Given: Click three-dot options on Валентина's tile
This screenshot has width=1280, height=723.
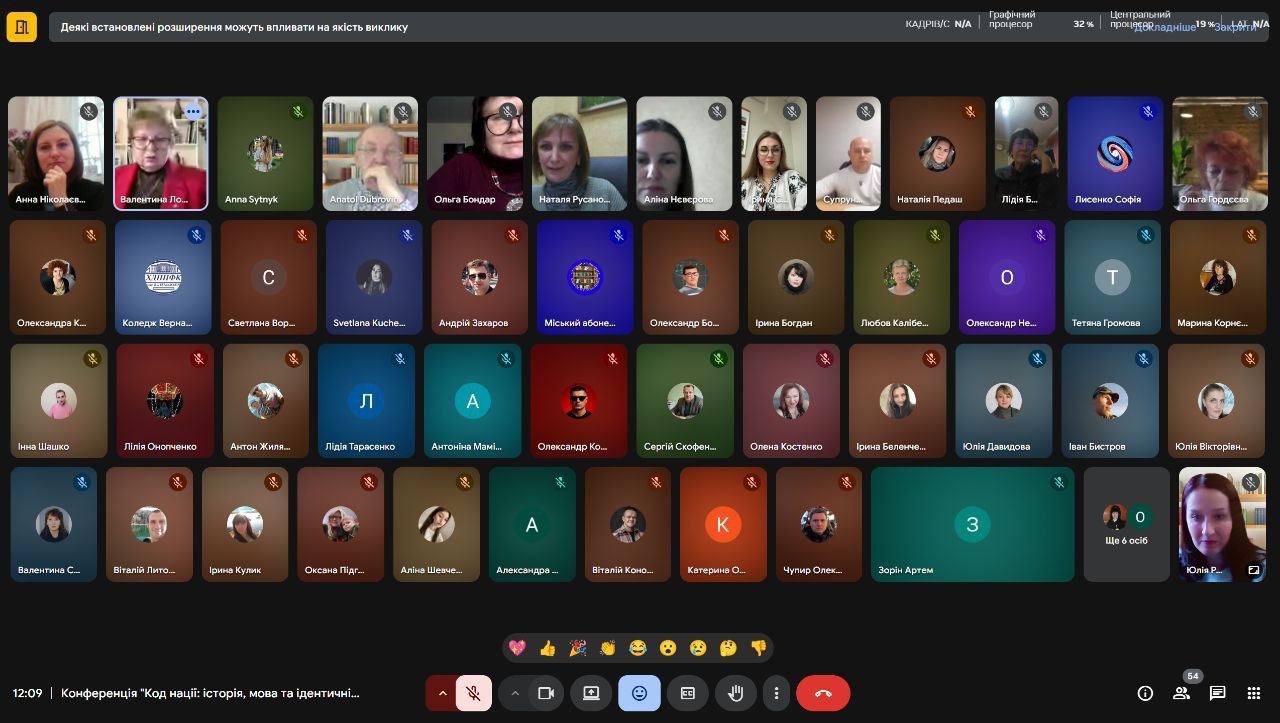Looking at the screenshot, I should click(x=193, y=112).
